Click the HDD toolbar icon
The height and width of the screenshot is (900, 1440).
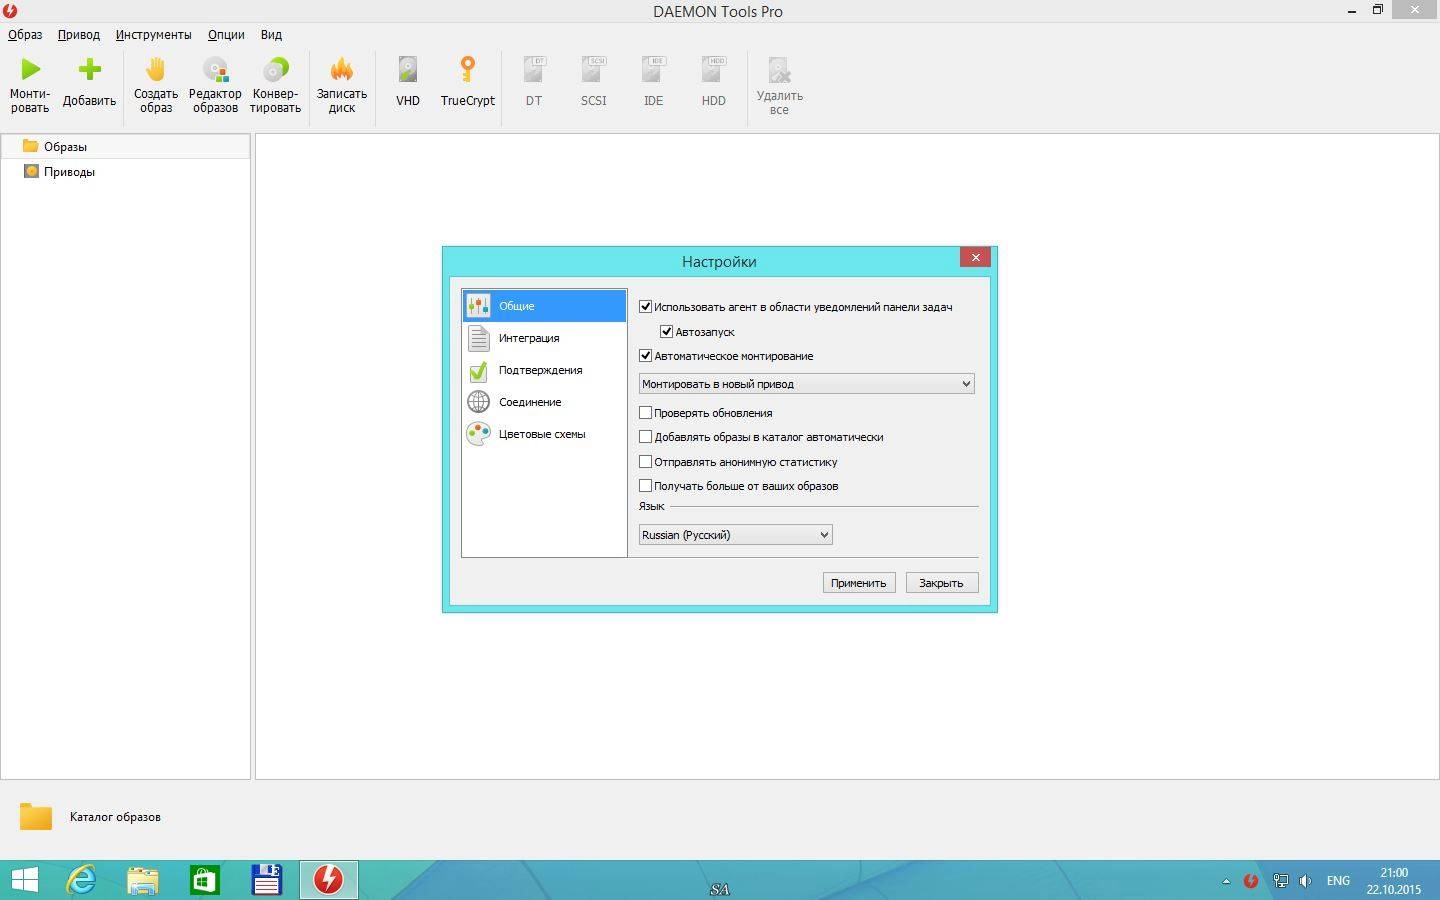pyautogui.click(x=713, y=69)
